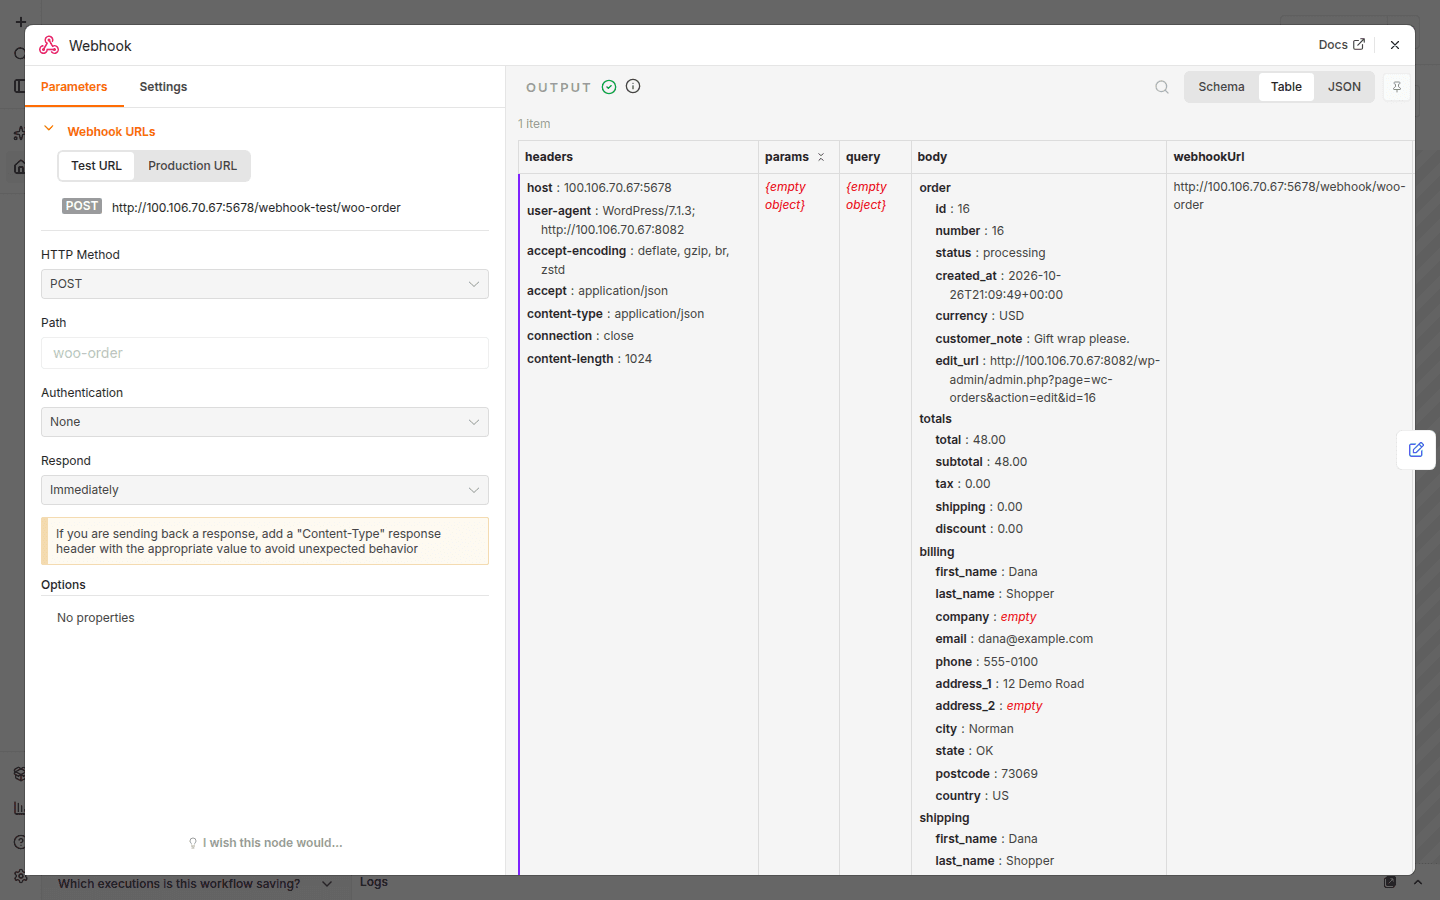Switch output view to Schema
Viewport: 1440px width, 900px height.
click(1221, 87)
